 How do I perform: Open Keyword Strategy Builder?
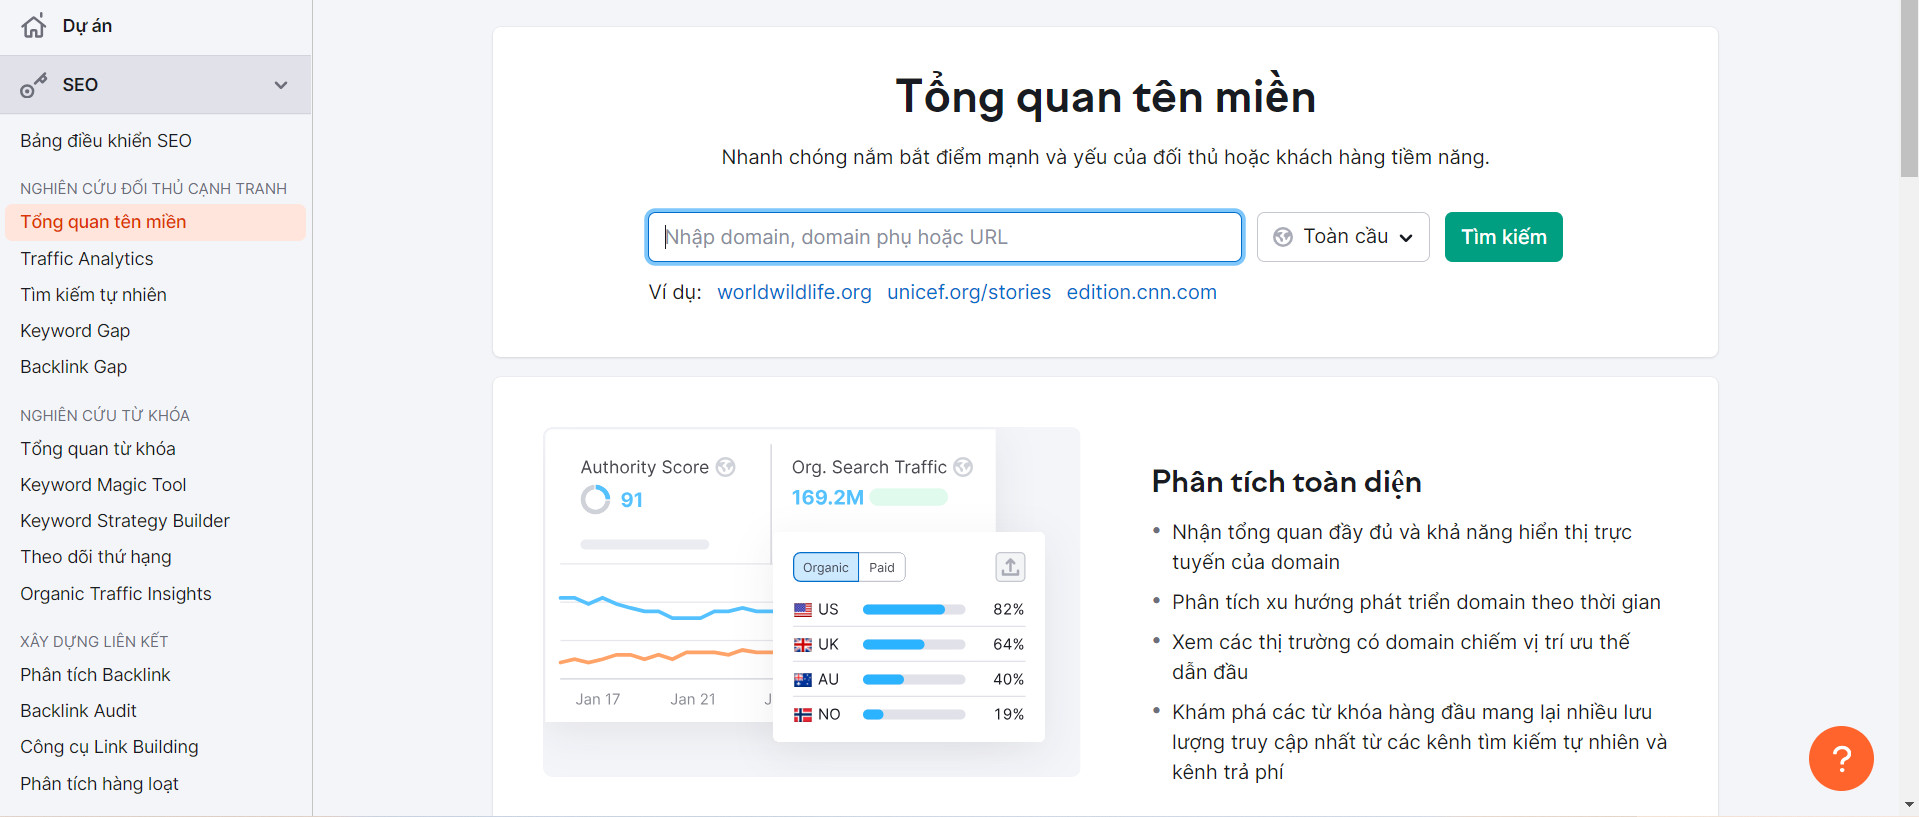tap(125, 521)
